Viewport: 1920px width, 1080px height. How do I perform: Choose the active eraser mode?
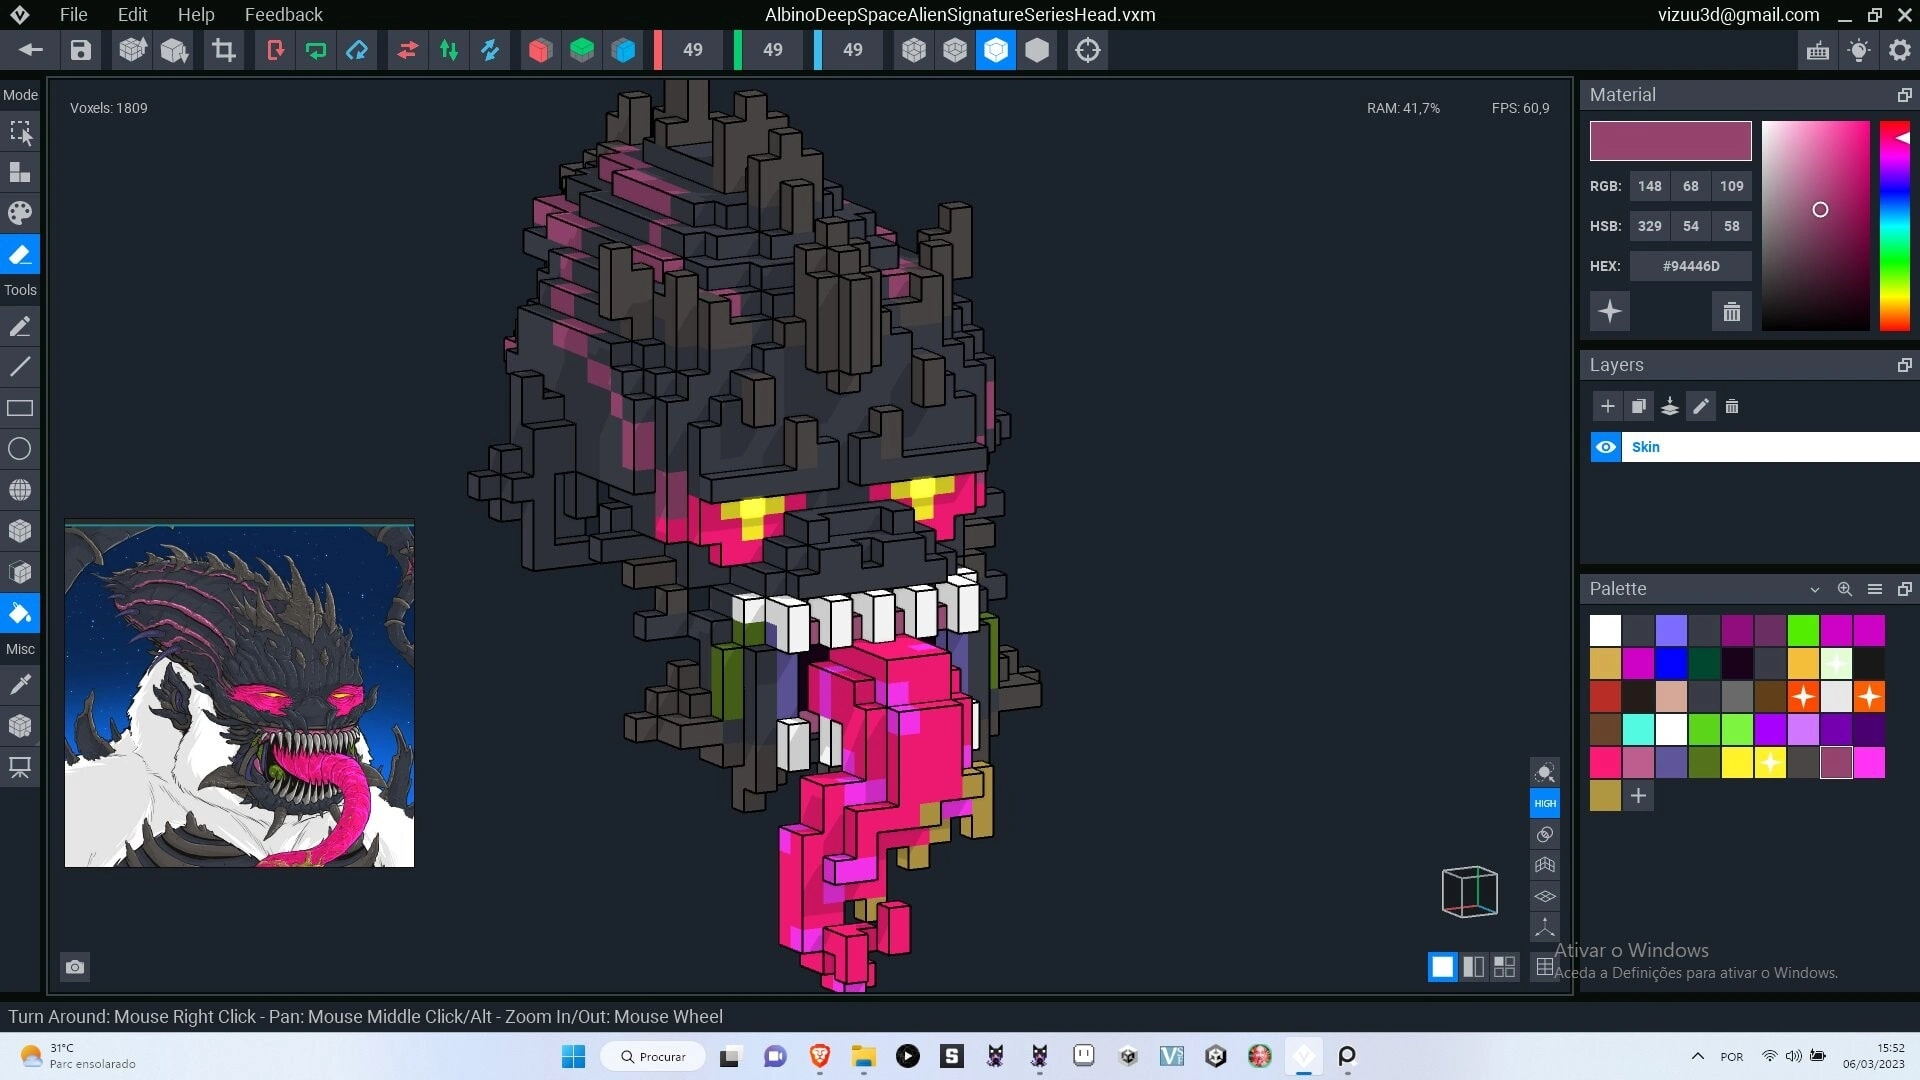pos(20,254)
